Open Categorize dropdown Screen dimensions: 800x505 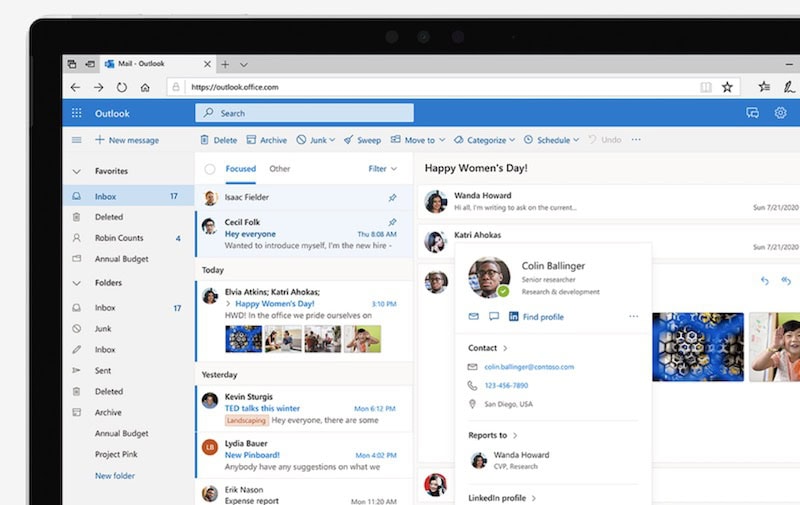pyautogui.click(x=484, y=140)
